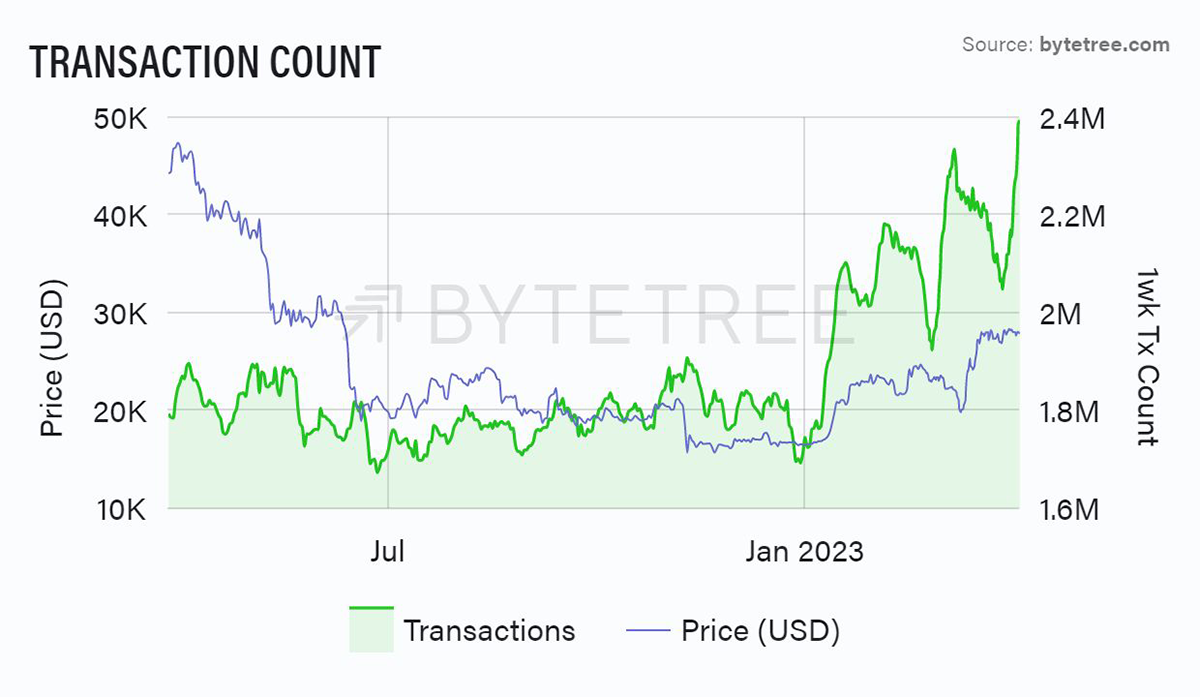This screenshot has height=697, width=1200.
Task: Toggle the Price (USD) legend entry
Action: (732, 631)
